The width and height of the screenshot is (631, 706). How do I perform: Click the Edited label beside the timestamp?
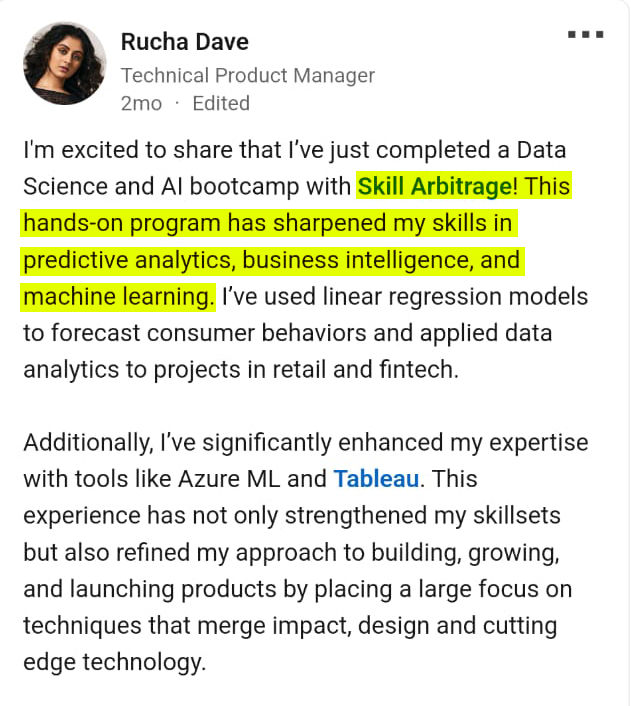coord(220,103)
